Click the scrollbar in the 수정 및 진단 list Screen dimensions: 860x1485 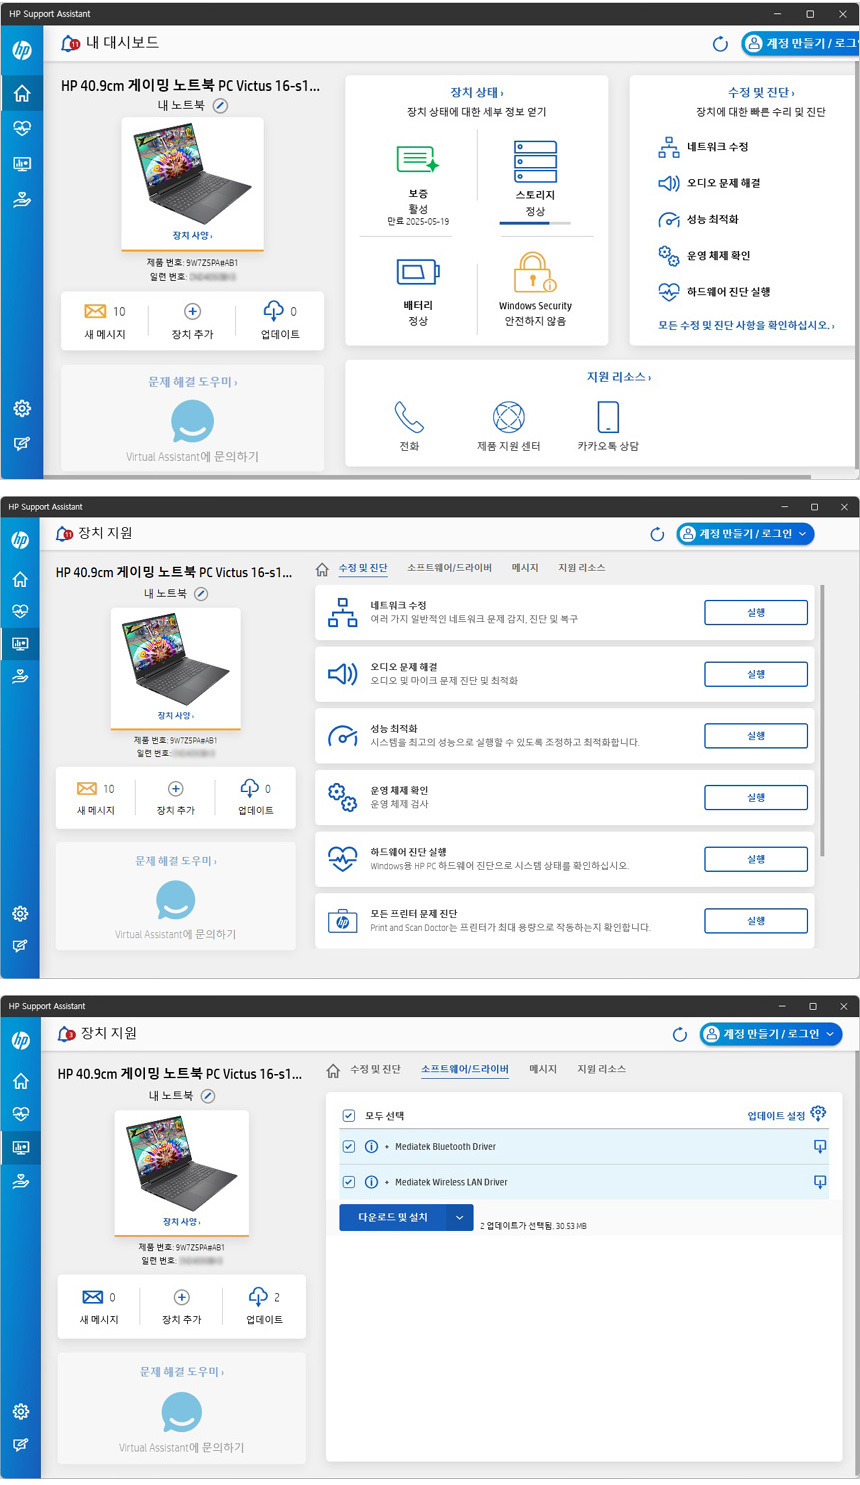pos(822,720)
